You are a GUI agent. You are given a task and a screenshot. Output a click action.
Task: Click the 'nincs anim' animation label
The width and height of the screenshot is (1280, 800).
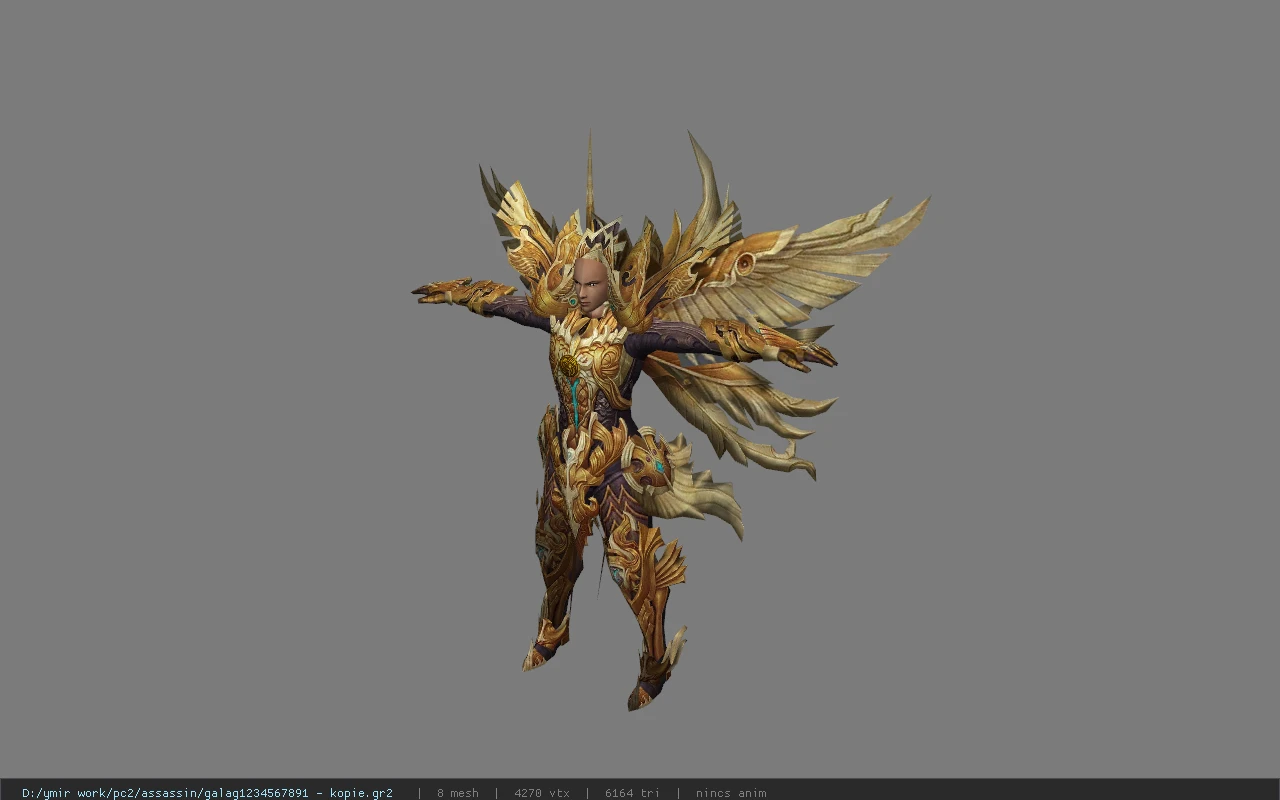(731, 793)
